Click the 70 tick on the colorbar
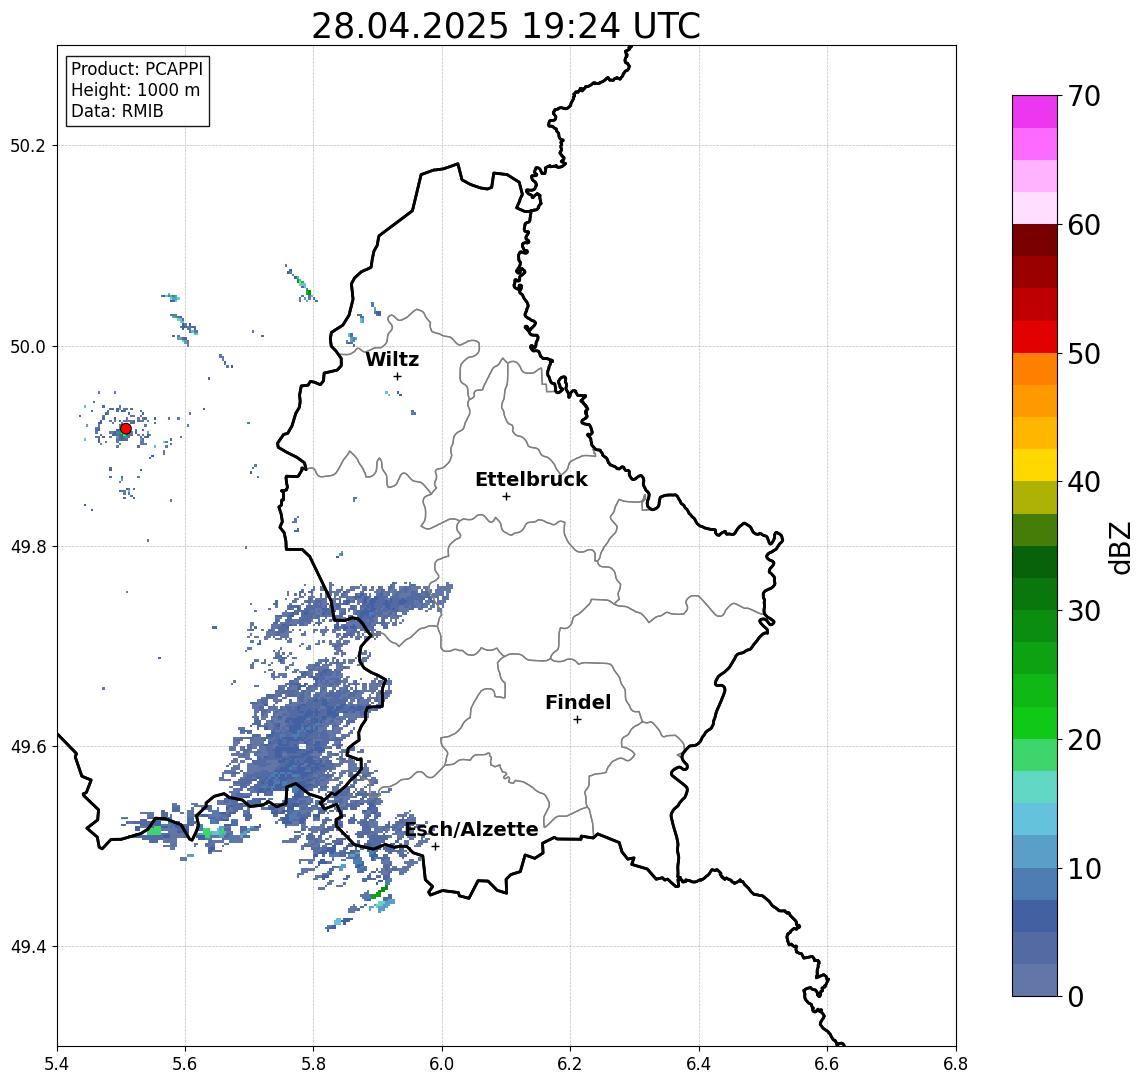Image resolution: width=1145 pixels, height=1084 pixels. coord(1084,96)
